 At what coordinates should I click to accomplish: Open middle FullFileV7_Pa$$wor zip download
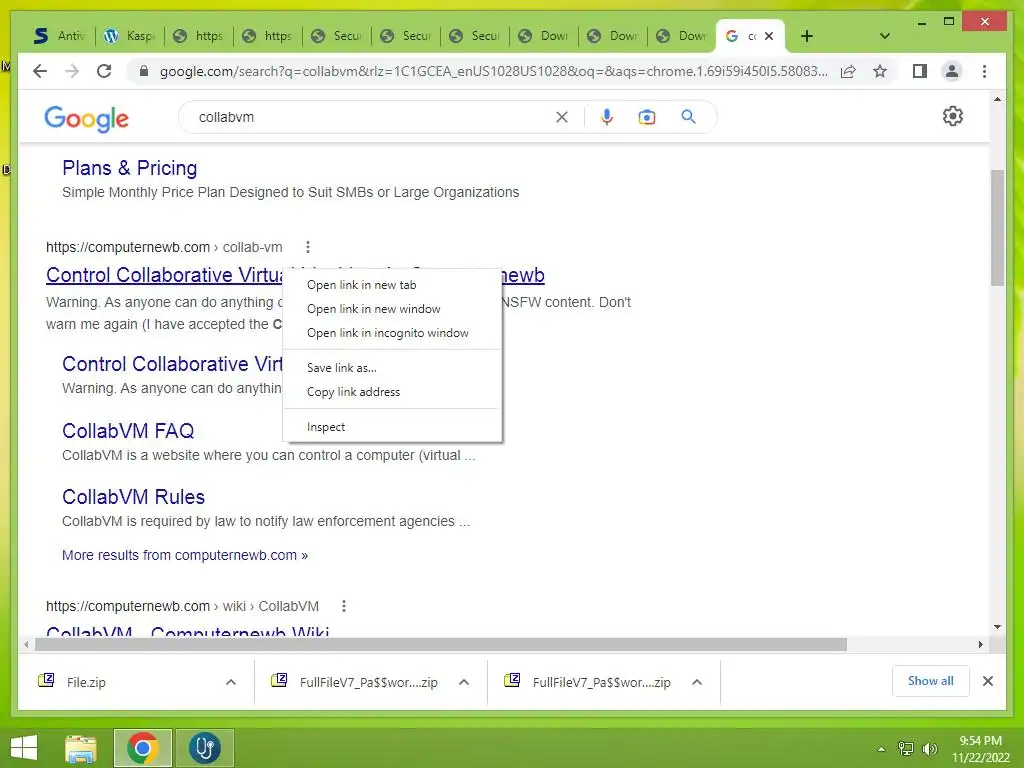coord(368,682)
